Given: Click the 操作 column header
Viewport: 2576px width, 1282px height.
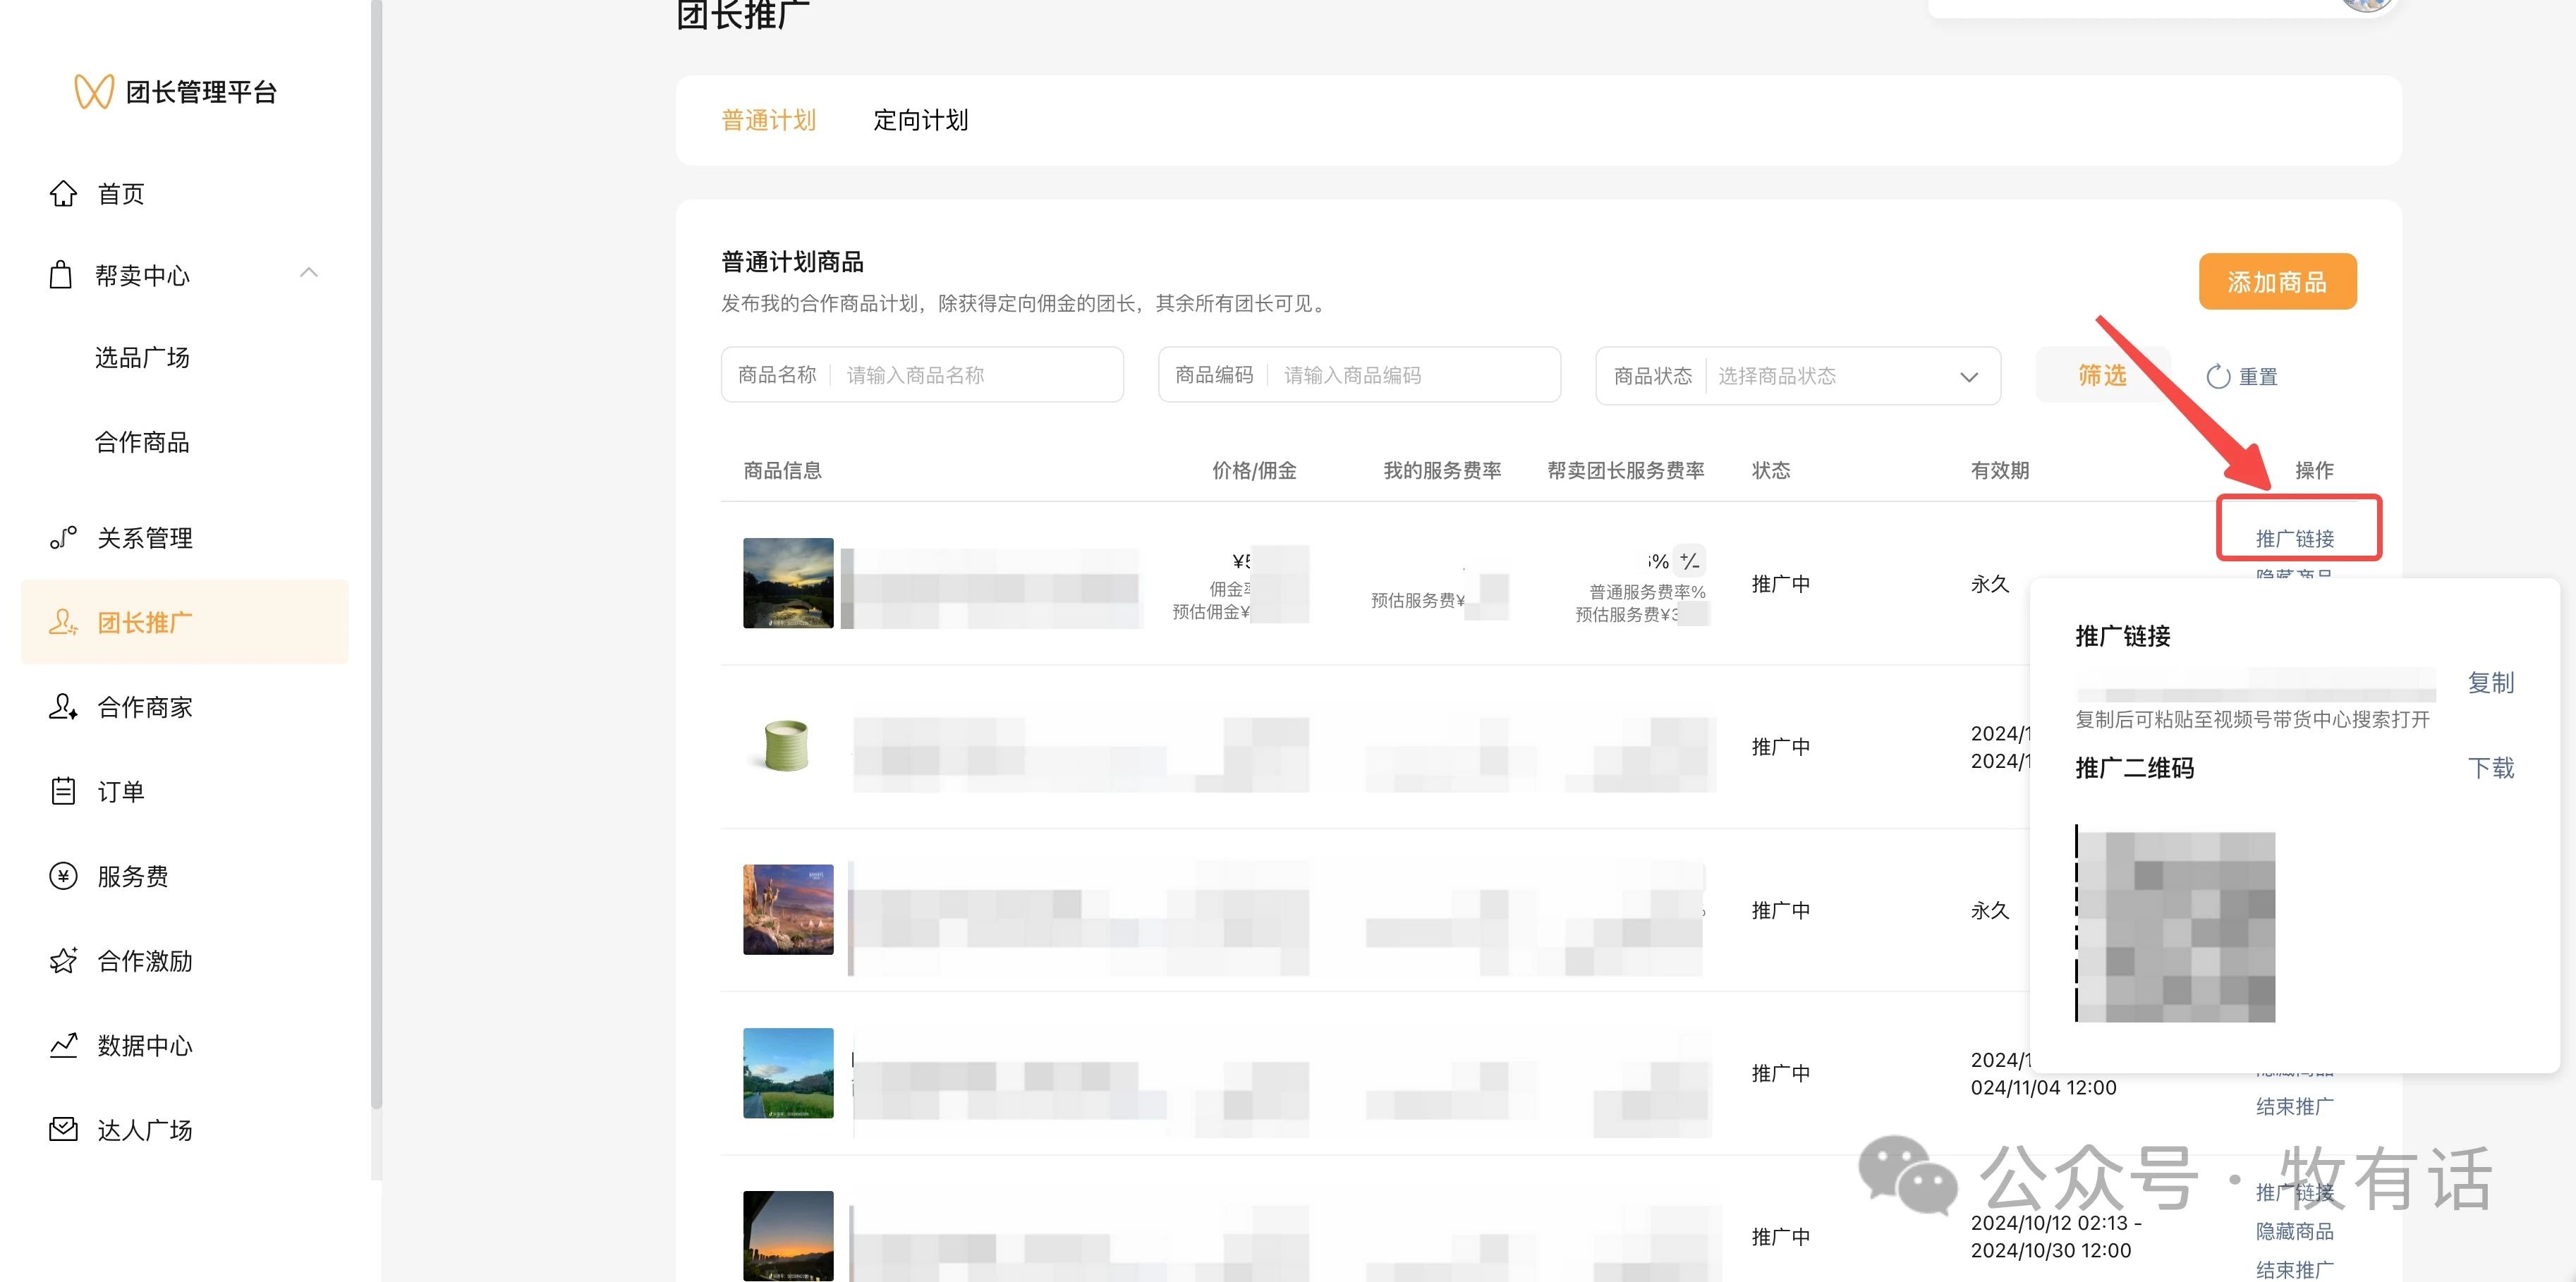Looking at the screenshot, I should pos(2314,470).
